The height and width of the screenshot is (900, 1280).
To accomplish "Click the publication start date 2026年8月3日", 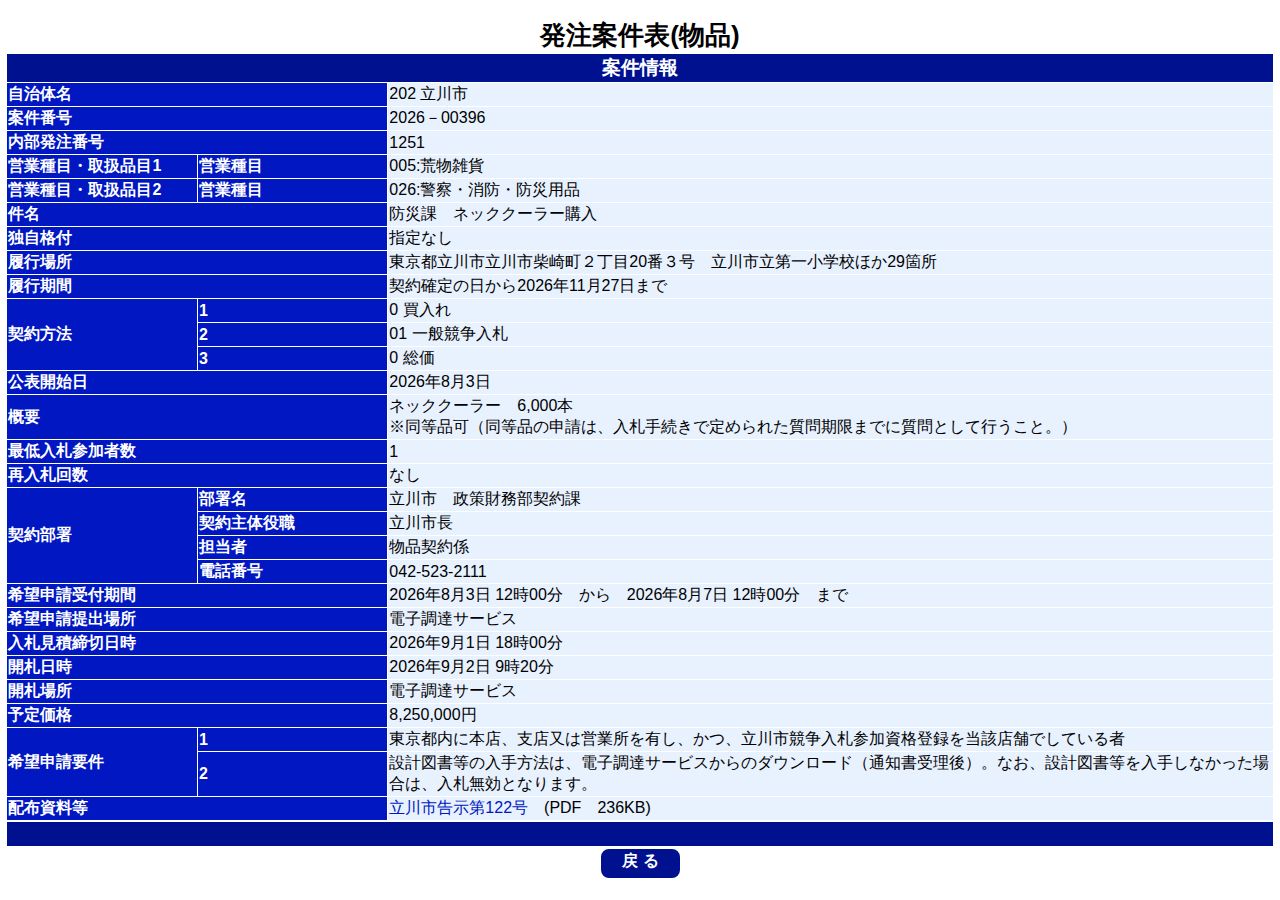I will tap(440, 382).
